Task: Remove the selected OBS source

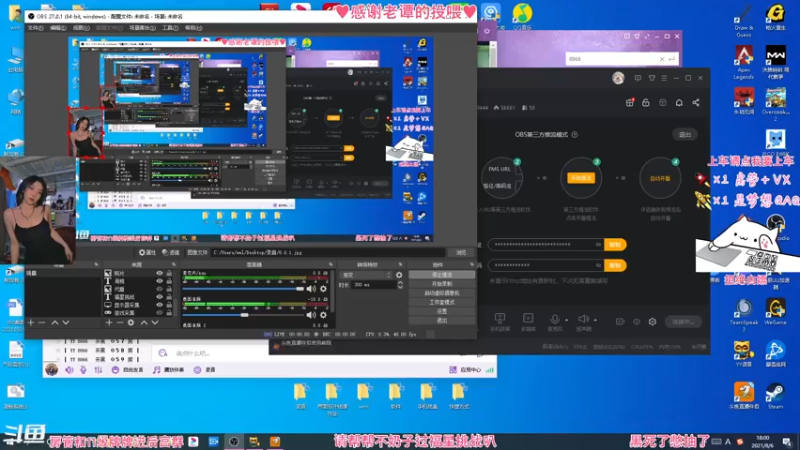Action: pyautogui.click(x=119, y=322)
